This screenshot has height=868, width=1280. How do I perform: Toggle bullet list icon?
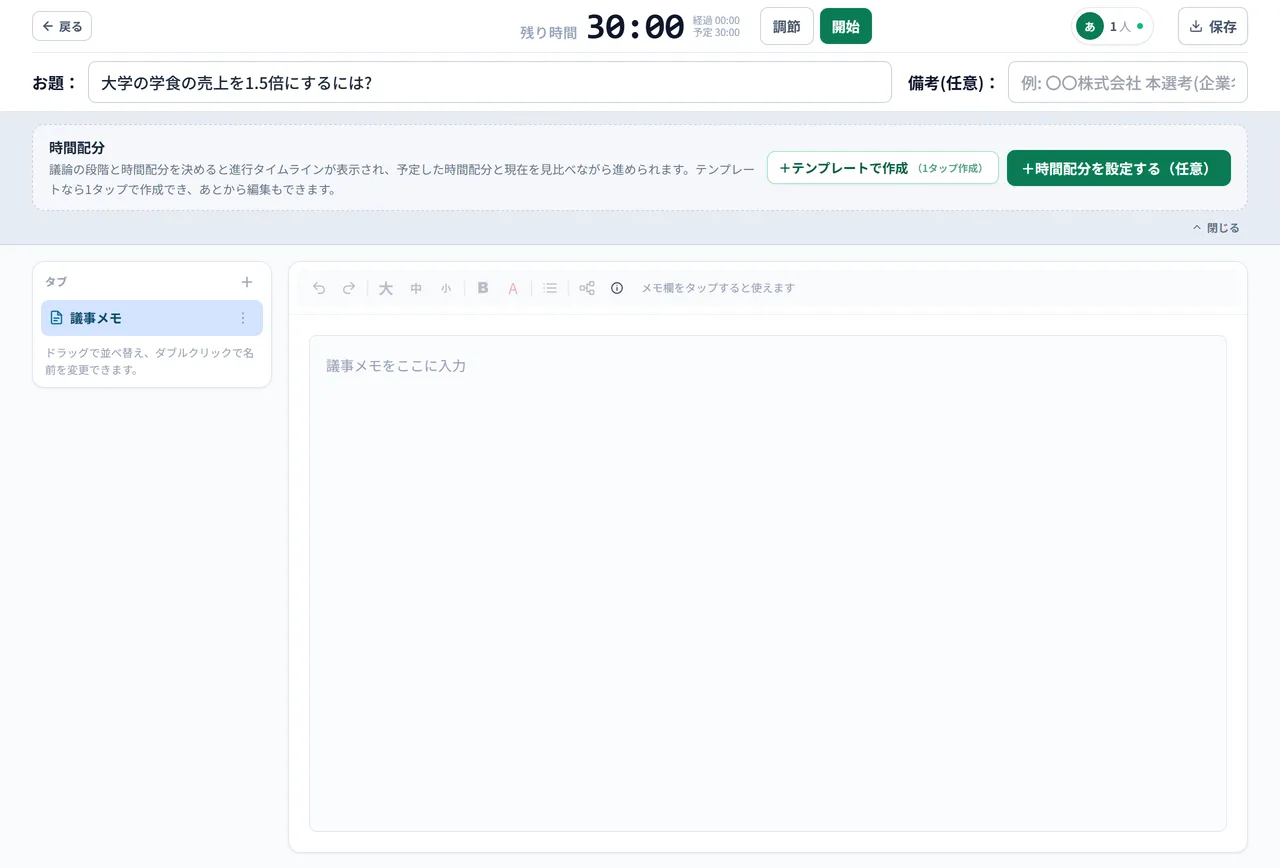[550, 288]
